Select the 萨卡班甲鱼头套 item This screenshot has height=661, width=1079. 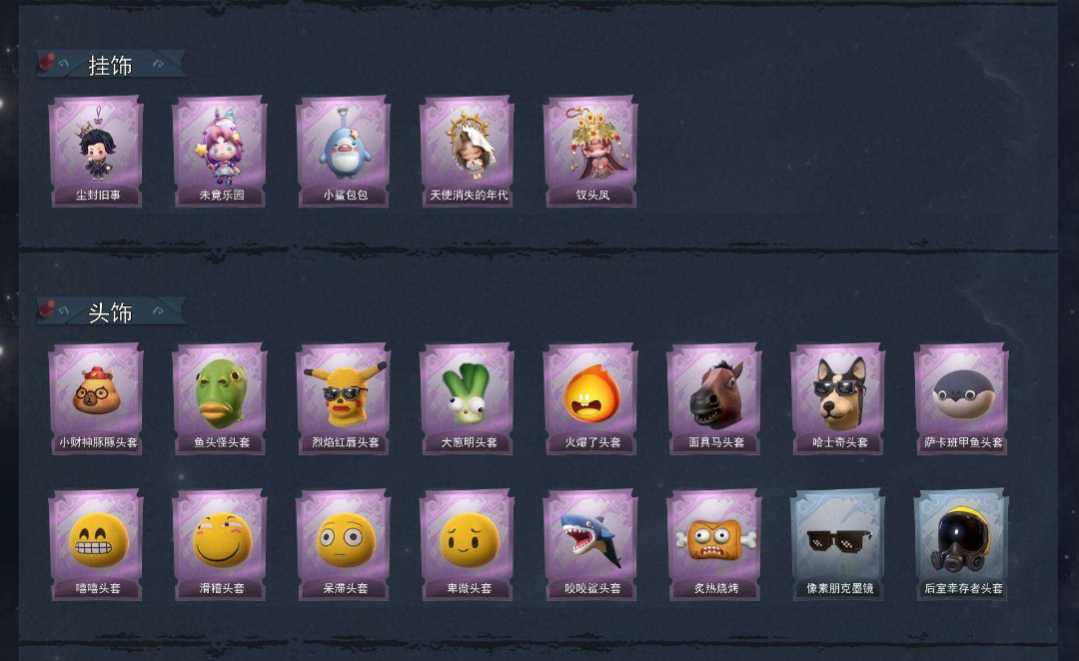click(962, 399)
